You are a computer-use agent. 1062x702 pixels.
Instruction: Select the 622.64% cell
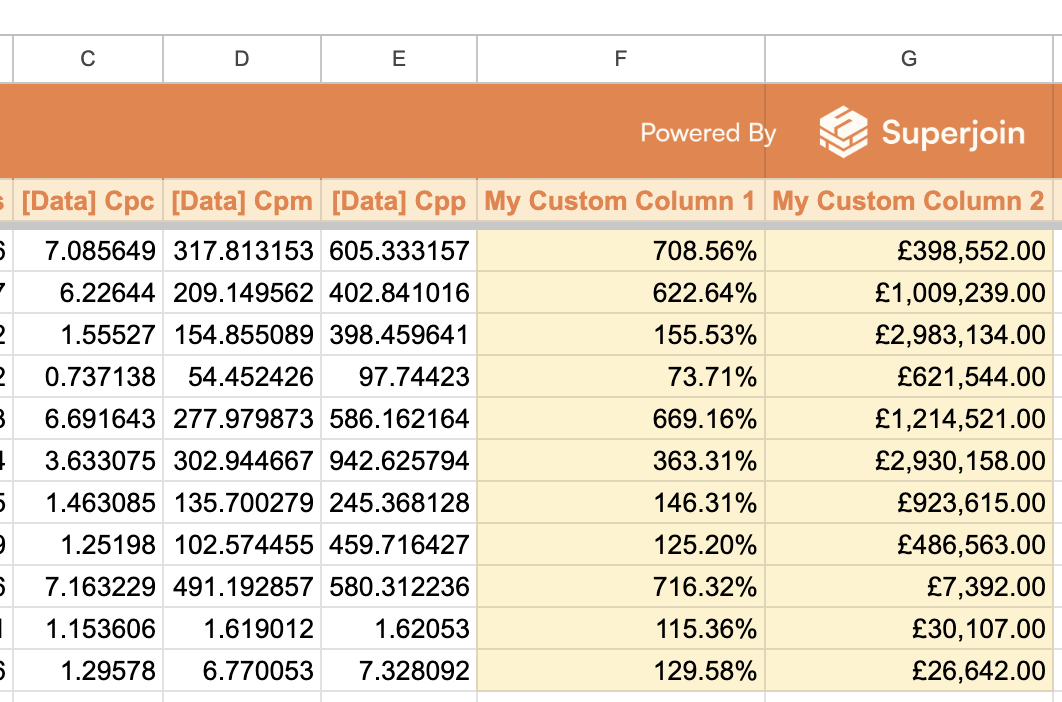pos(621,293)
